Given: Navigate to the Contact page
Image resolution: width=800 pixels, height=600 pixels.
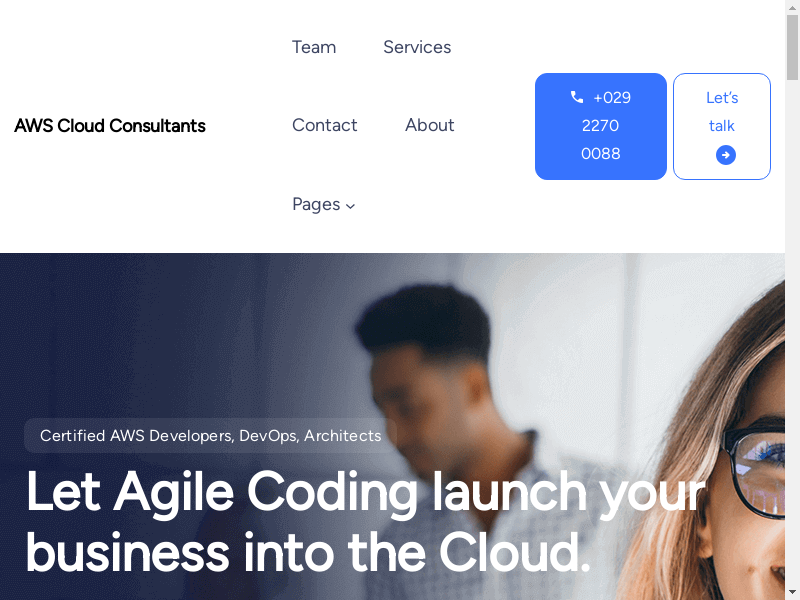Looking at the screenshot, I should tap(324, 125).
